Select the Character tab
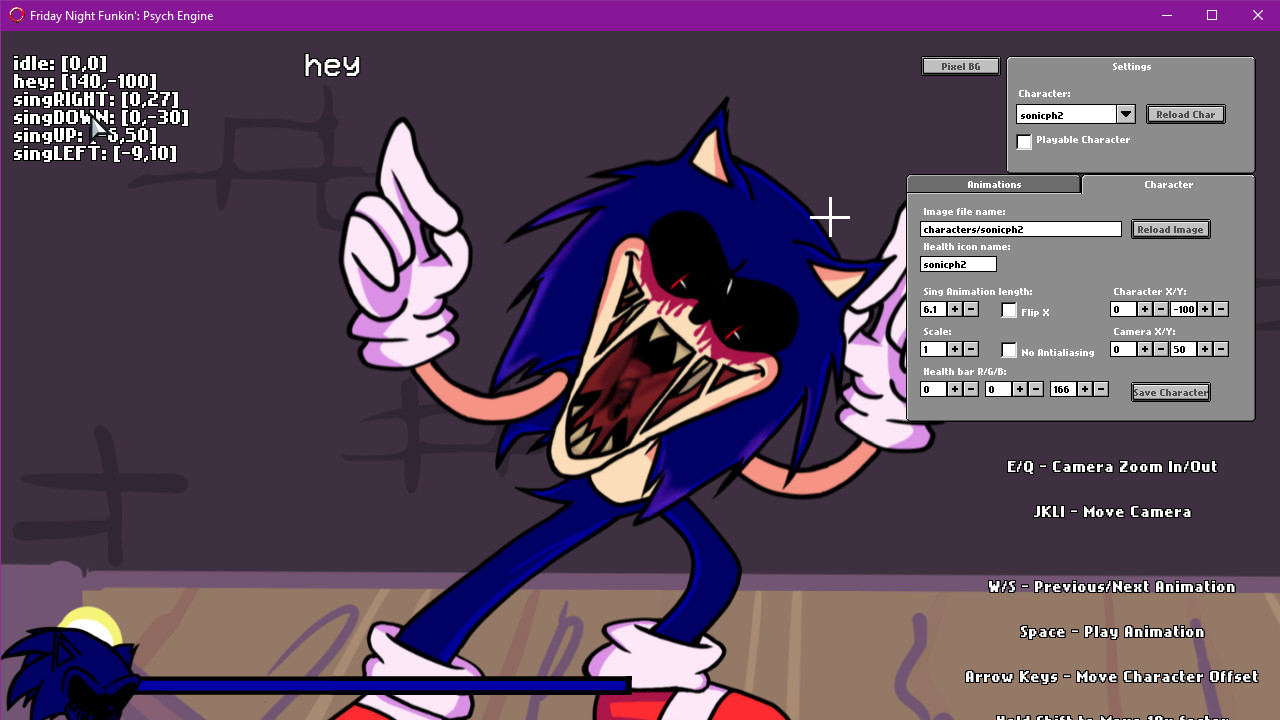Screen dimensions: 1280x720 tap(1168, 184)
